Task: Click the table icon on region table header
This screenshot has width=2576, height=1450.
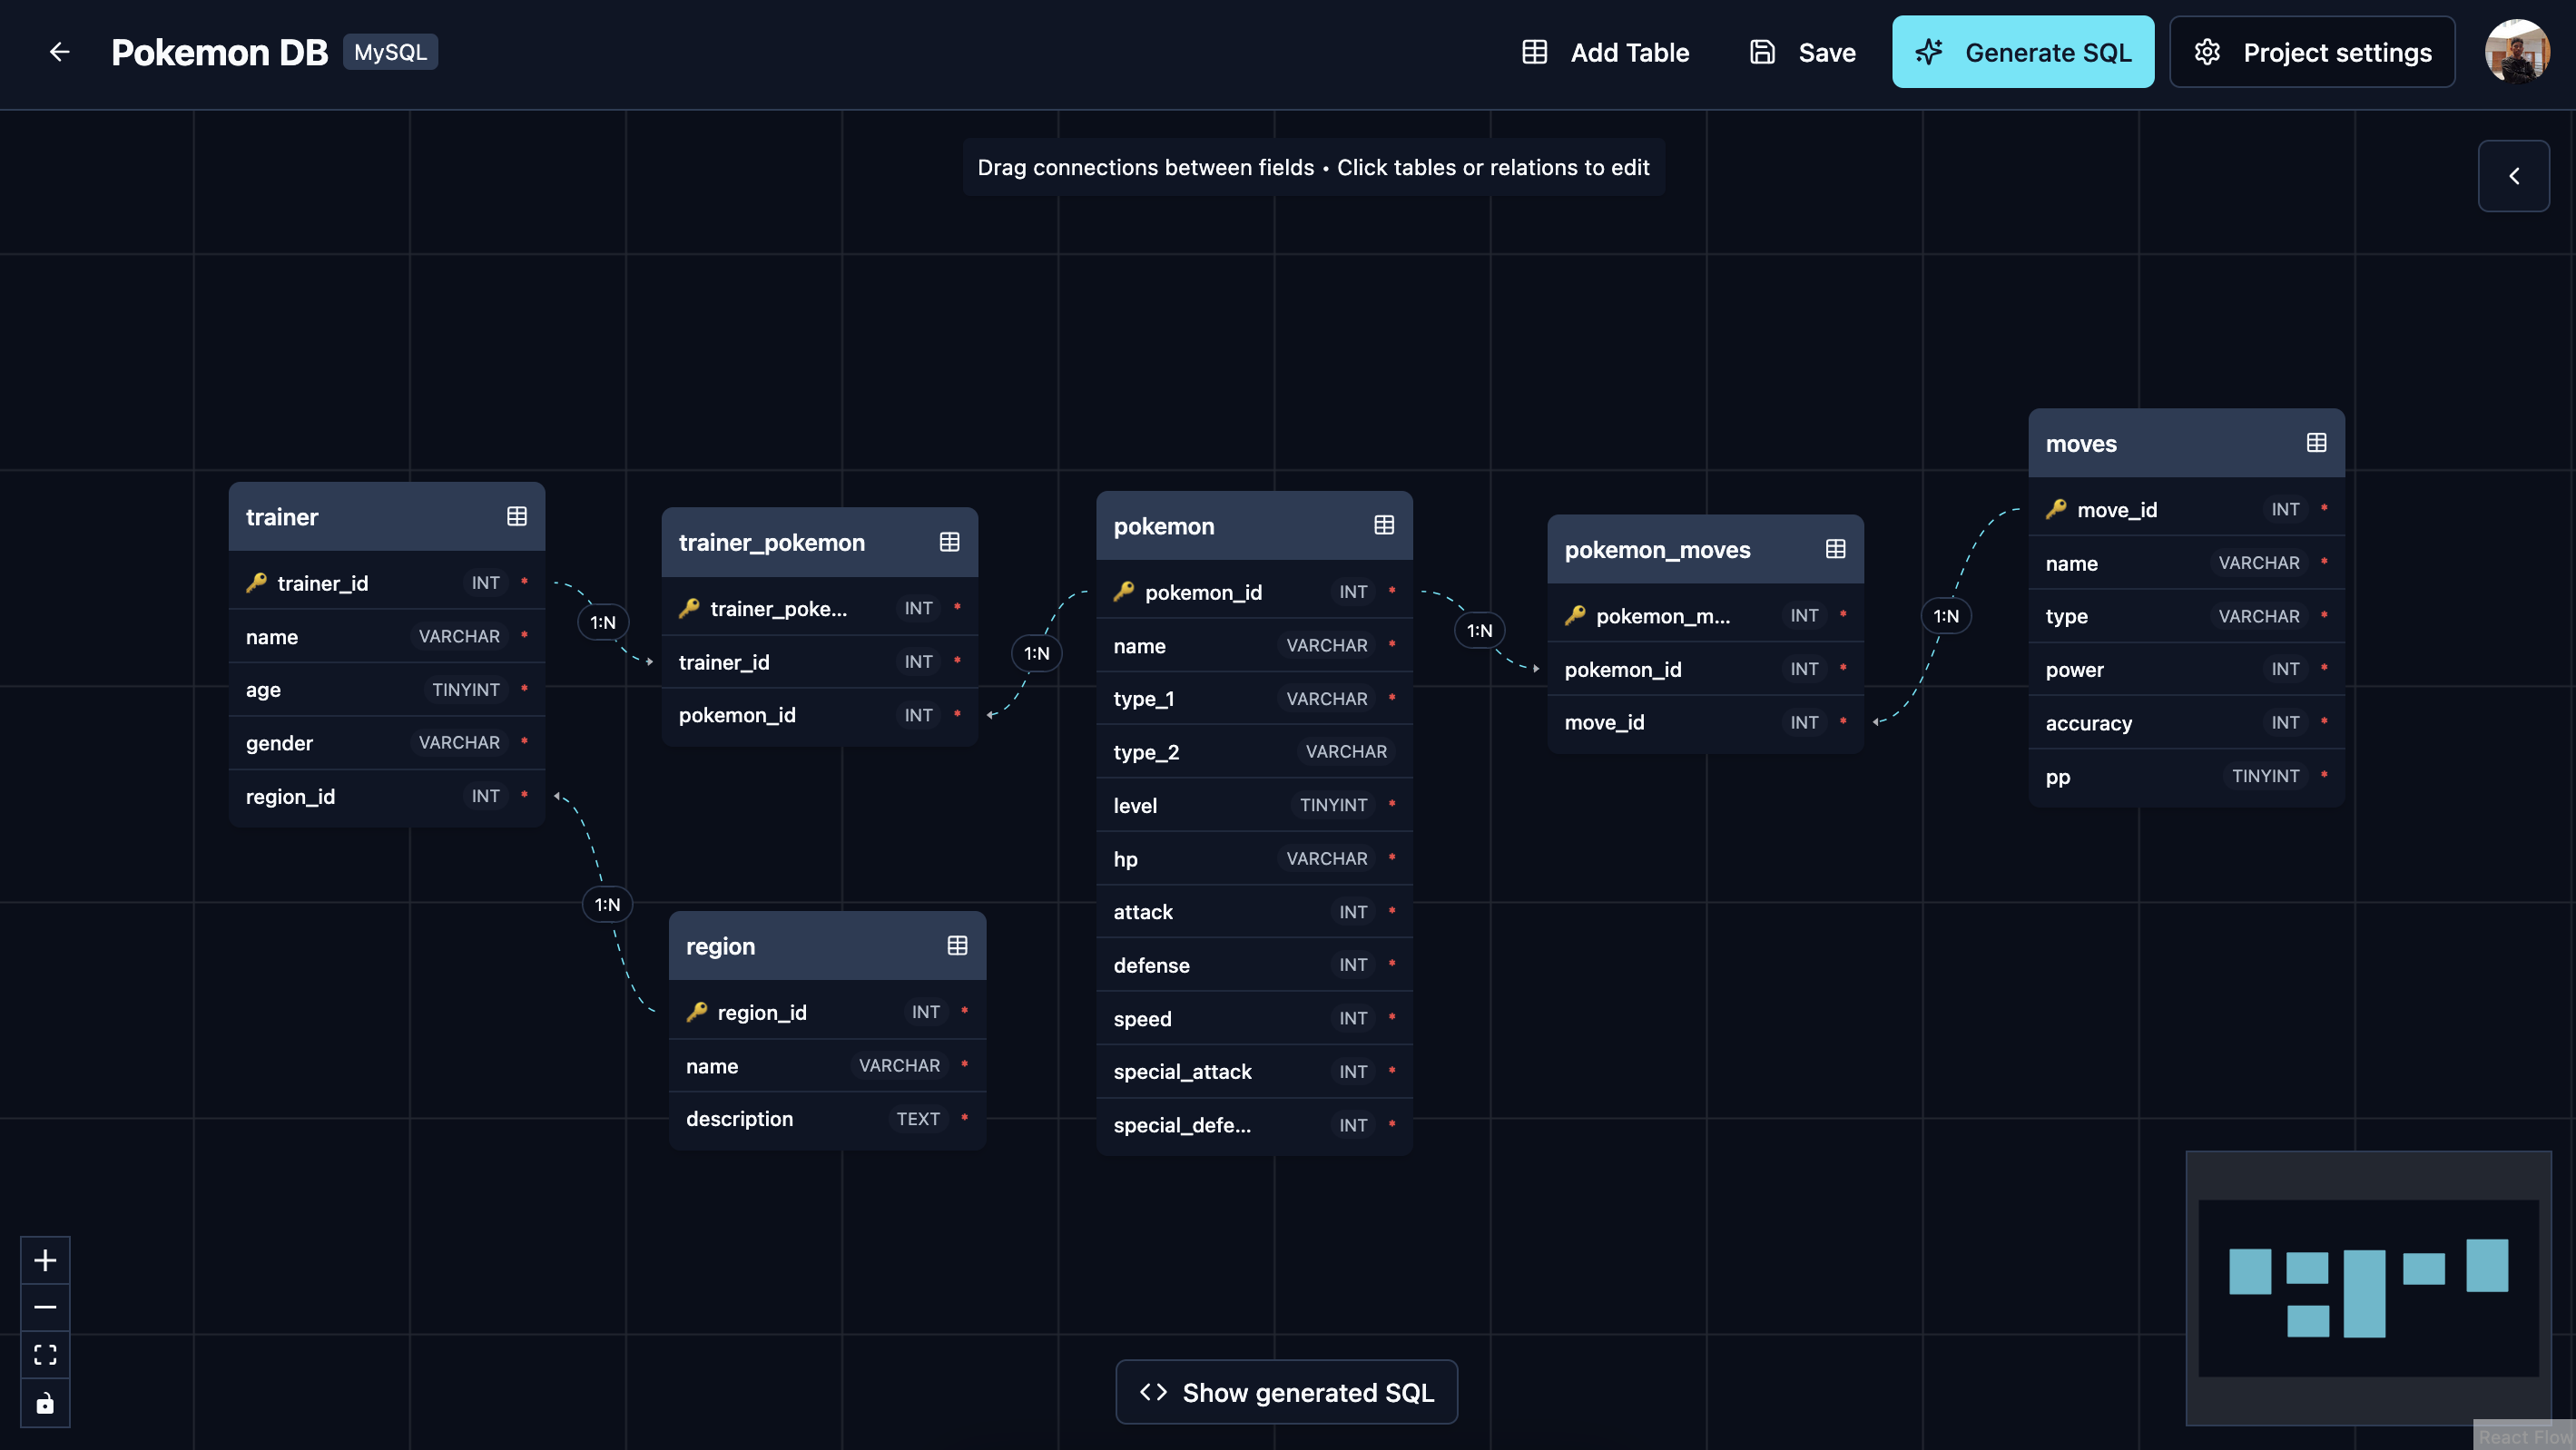Action: coord(957,945)
